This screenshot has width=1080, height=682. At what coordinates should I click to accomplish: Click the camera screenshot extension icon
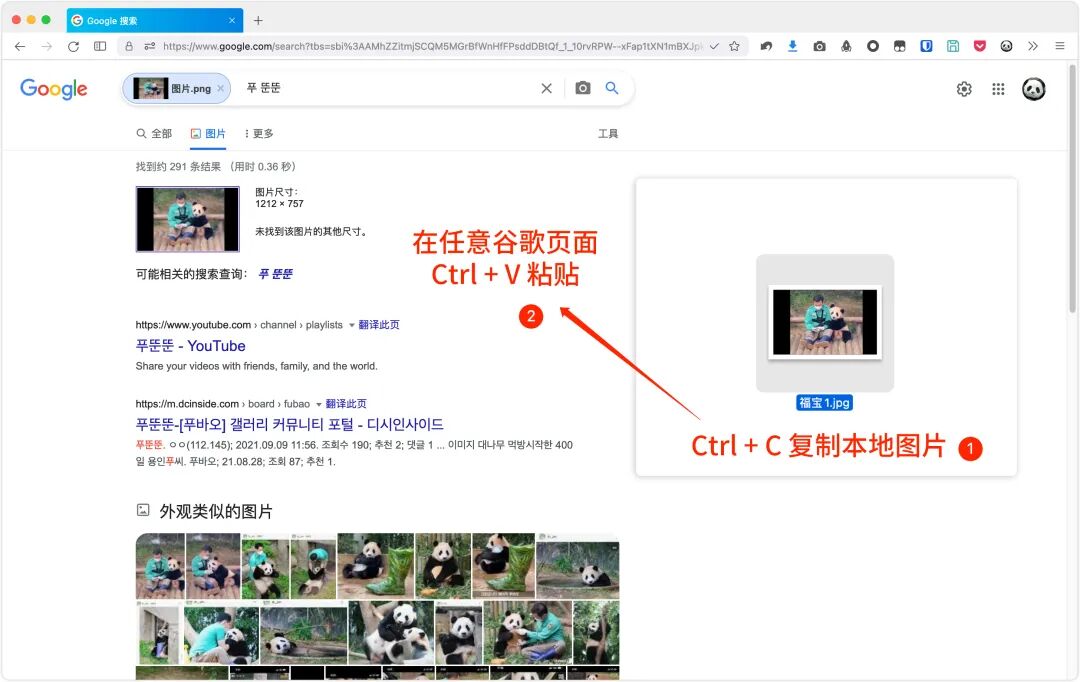pos(819,46)
